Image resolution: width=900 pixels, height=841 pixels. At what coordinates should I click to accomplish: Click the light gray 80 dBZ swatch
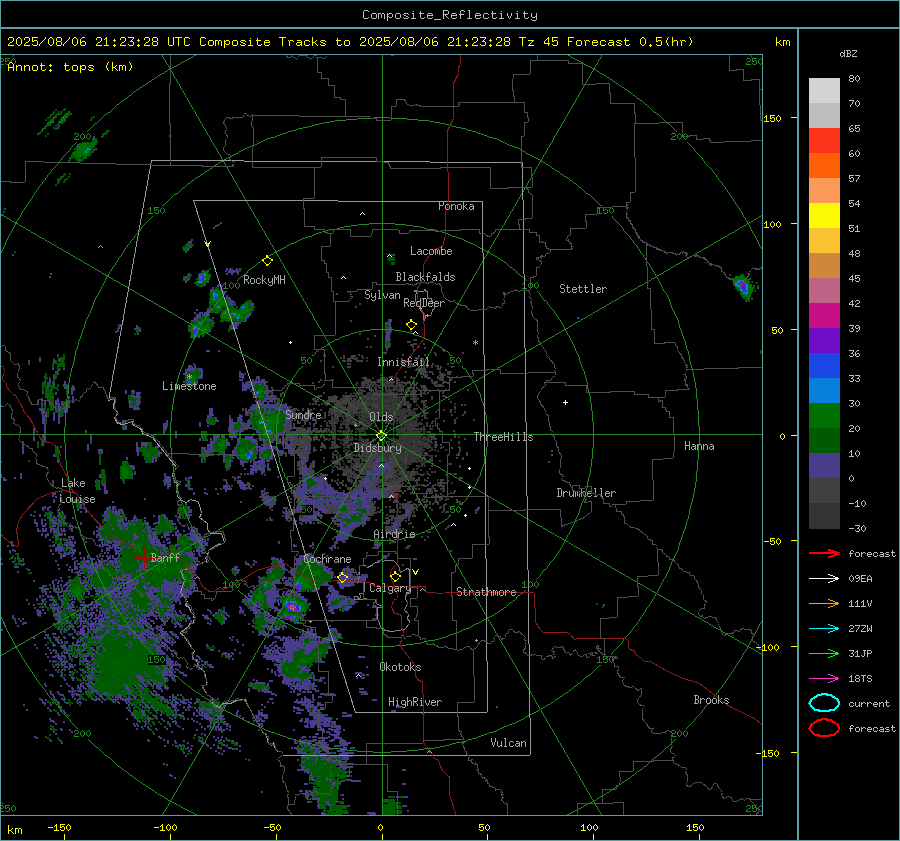[824, 91]
